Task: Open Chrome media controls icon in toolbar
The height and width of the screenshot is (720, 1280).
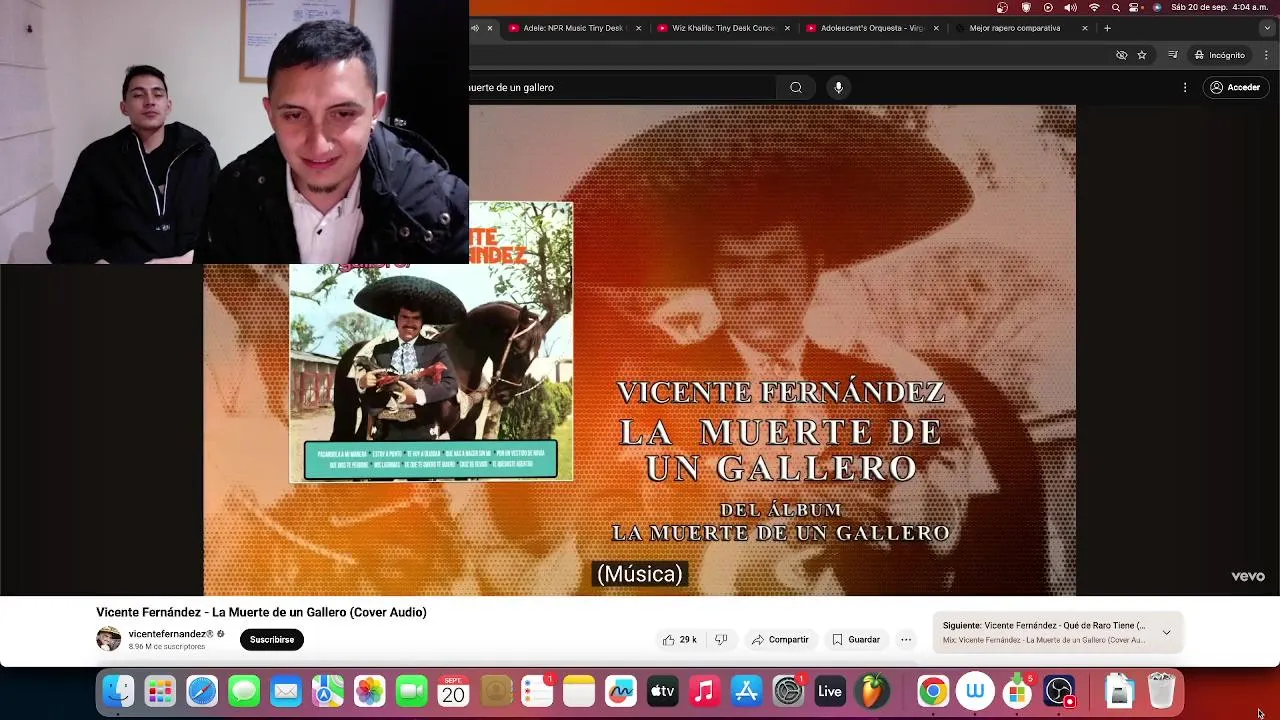Action: (1172, 55)
